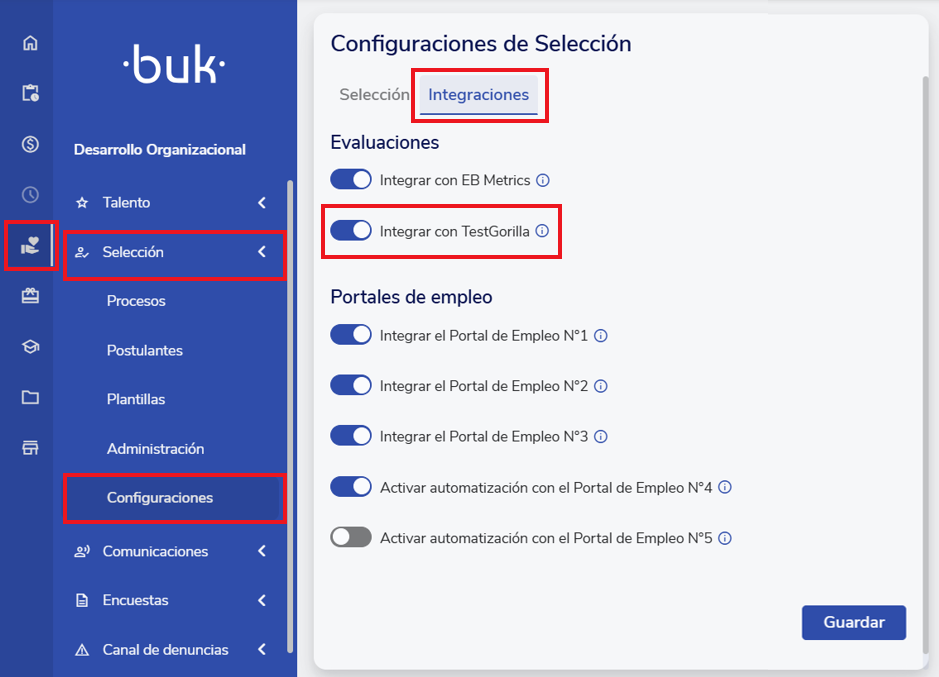This screenshot has height=677, width=939.
Task: Open the Postulantes submenu item
Action: point(145,350)
